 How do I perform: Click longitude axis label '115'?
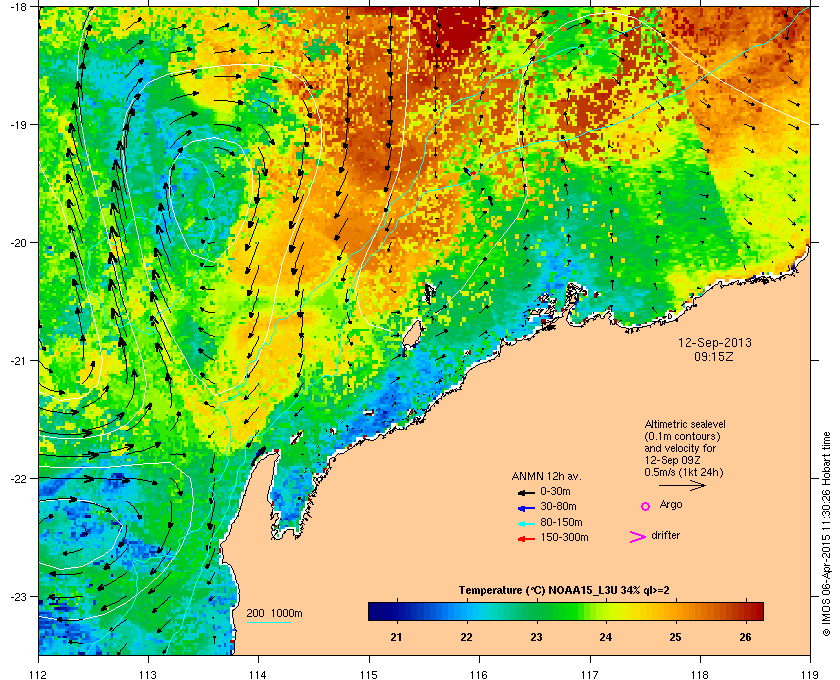click(369, 674)
